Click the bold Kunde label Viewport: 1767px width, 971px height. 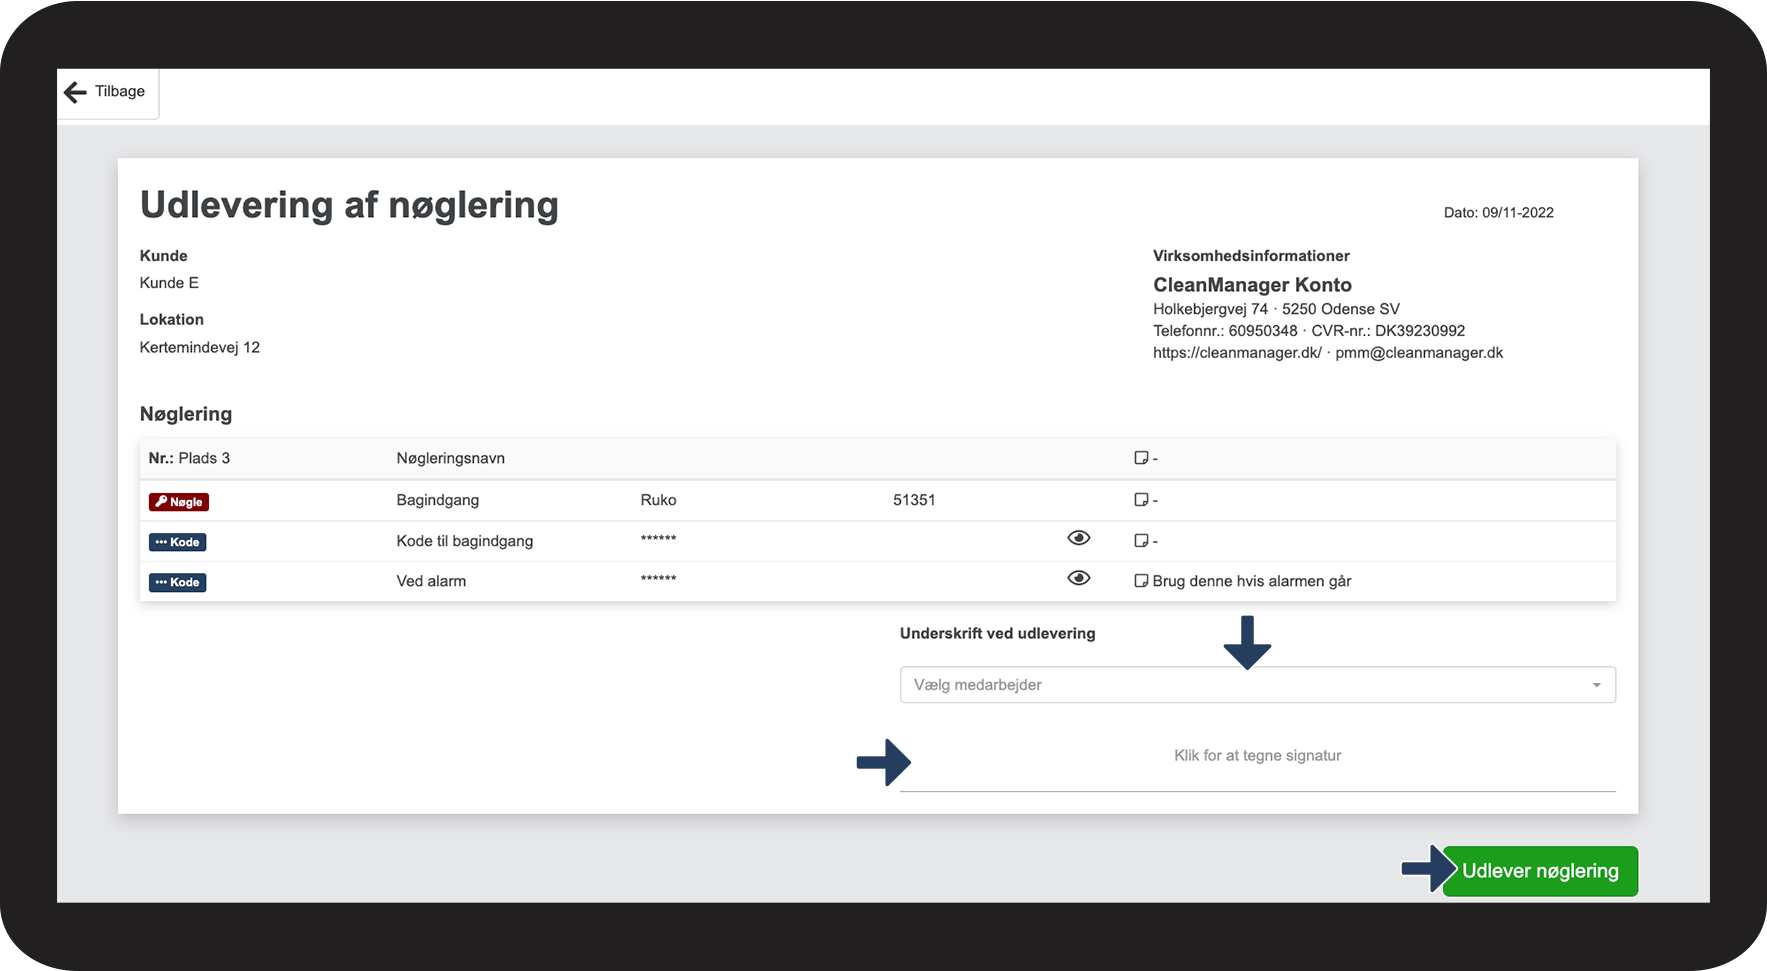164,256
